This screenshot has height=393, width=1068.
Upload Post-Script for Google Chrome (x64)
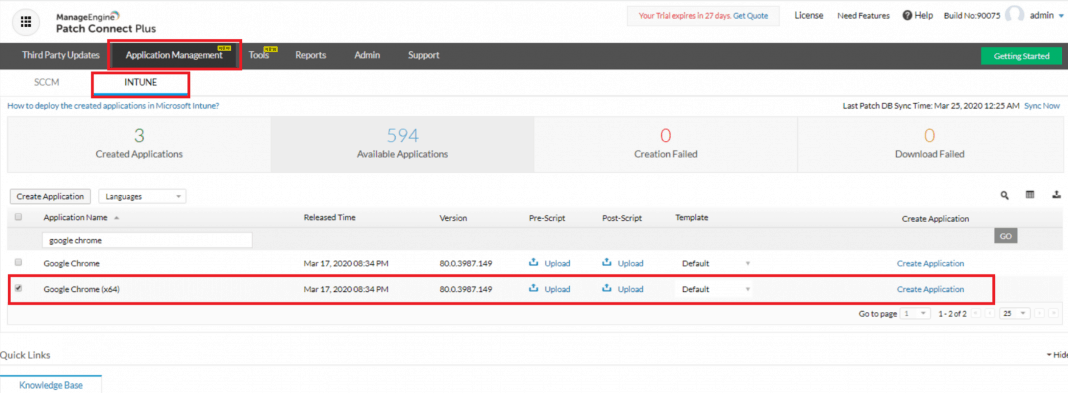tap(623, 289)
